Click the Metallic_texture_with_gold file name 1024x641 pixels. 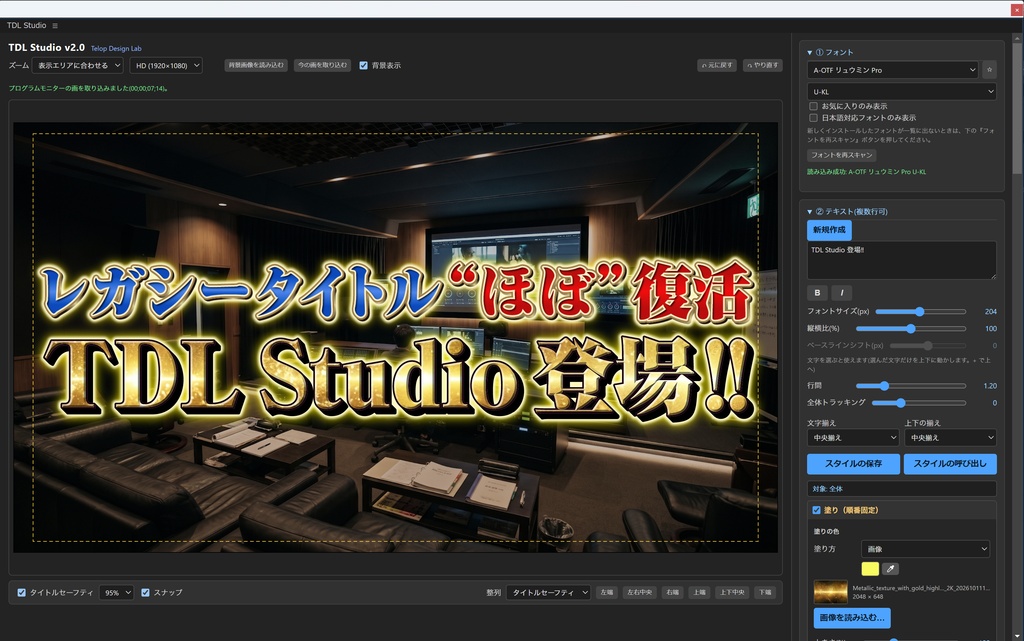[921, 587]
